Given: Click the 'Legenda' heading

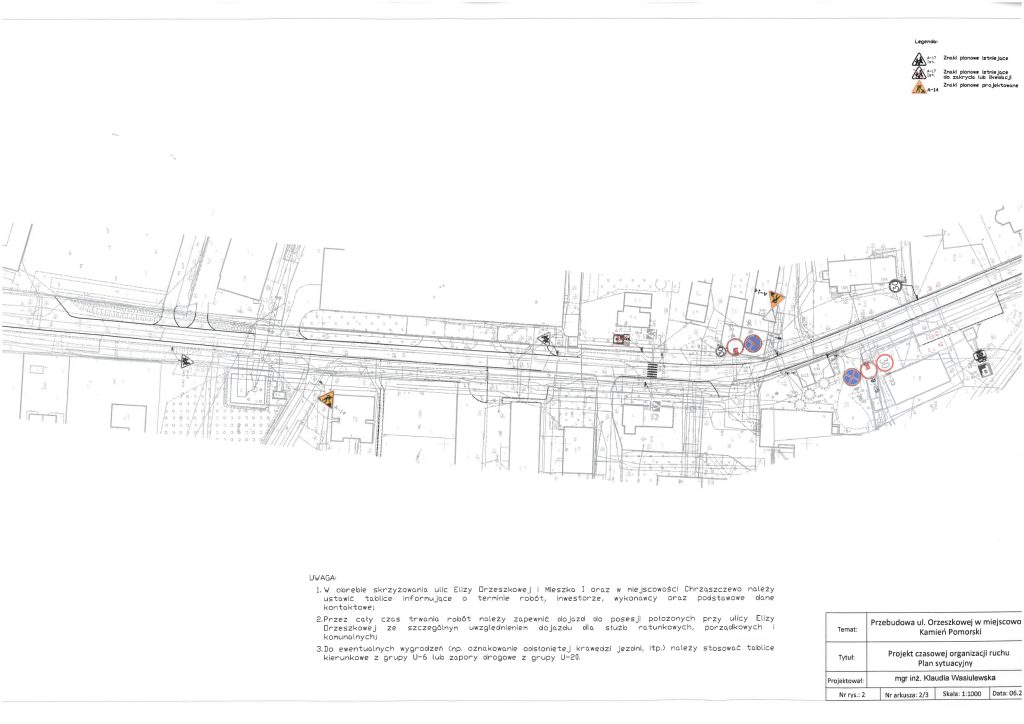Looking at the screenshot, I should coord(925,41).
